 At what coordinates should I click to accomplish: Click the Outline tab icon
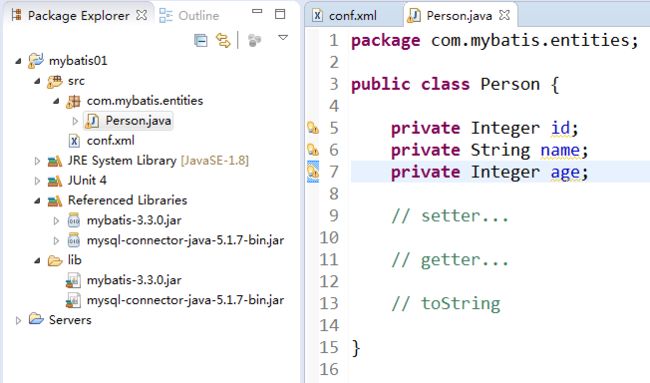coord(166,15)
